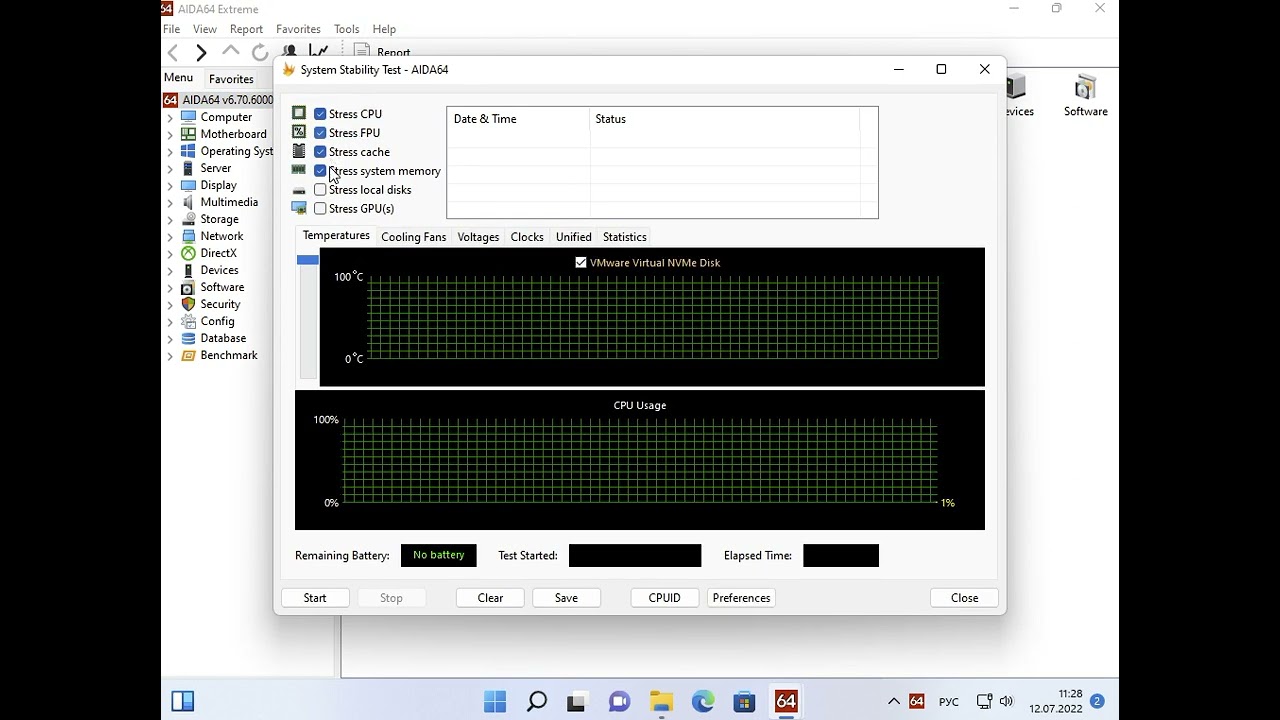Expand the Server tree node
This screenshot has height=720, width=1280.
click(x=169, y=169)
